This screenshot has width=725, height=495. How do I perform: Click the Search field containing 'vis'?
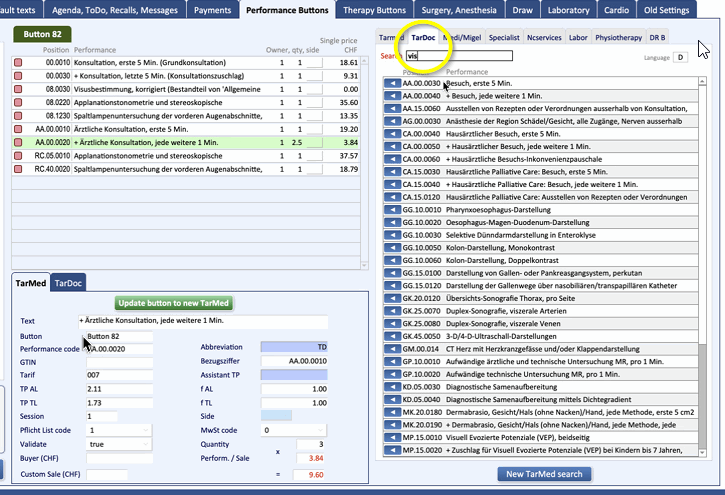point(458,56)
